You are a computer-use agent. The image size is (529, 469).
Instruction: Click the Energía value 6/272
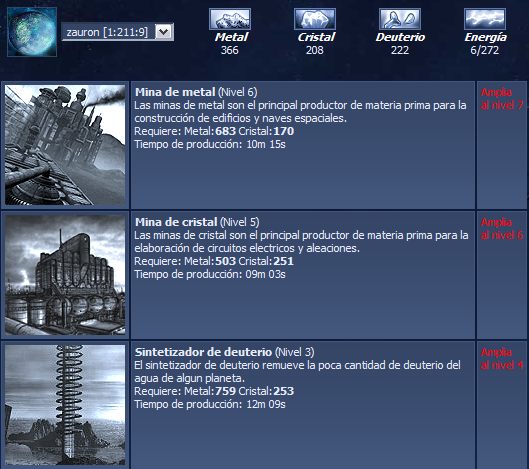tap(485, 50)
